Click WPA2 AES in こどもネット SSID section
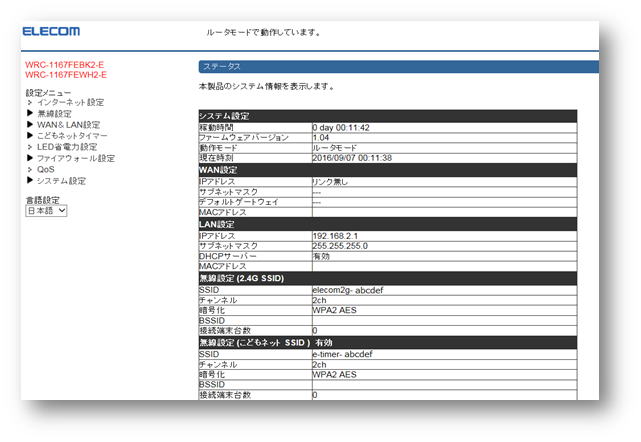 click(334, 375)
